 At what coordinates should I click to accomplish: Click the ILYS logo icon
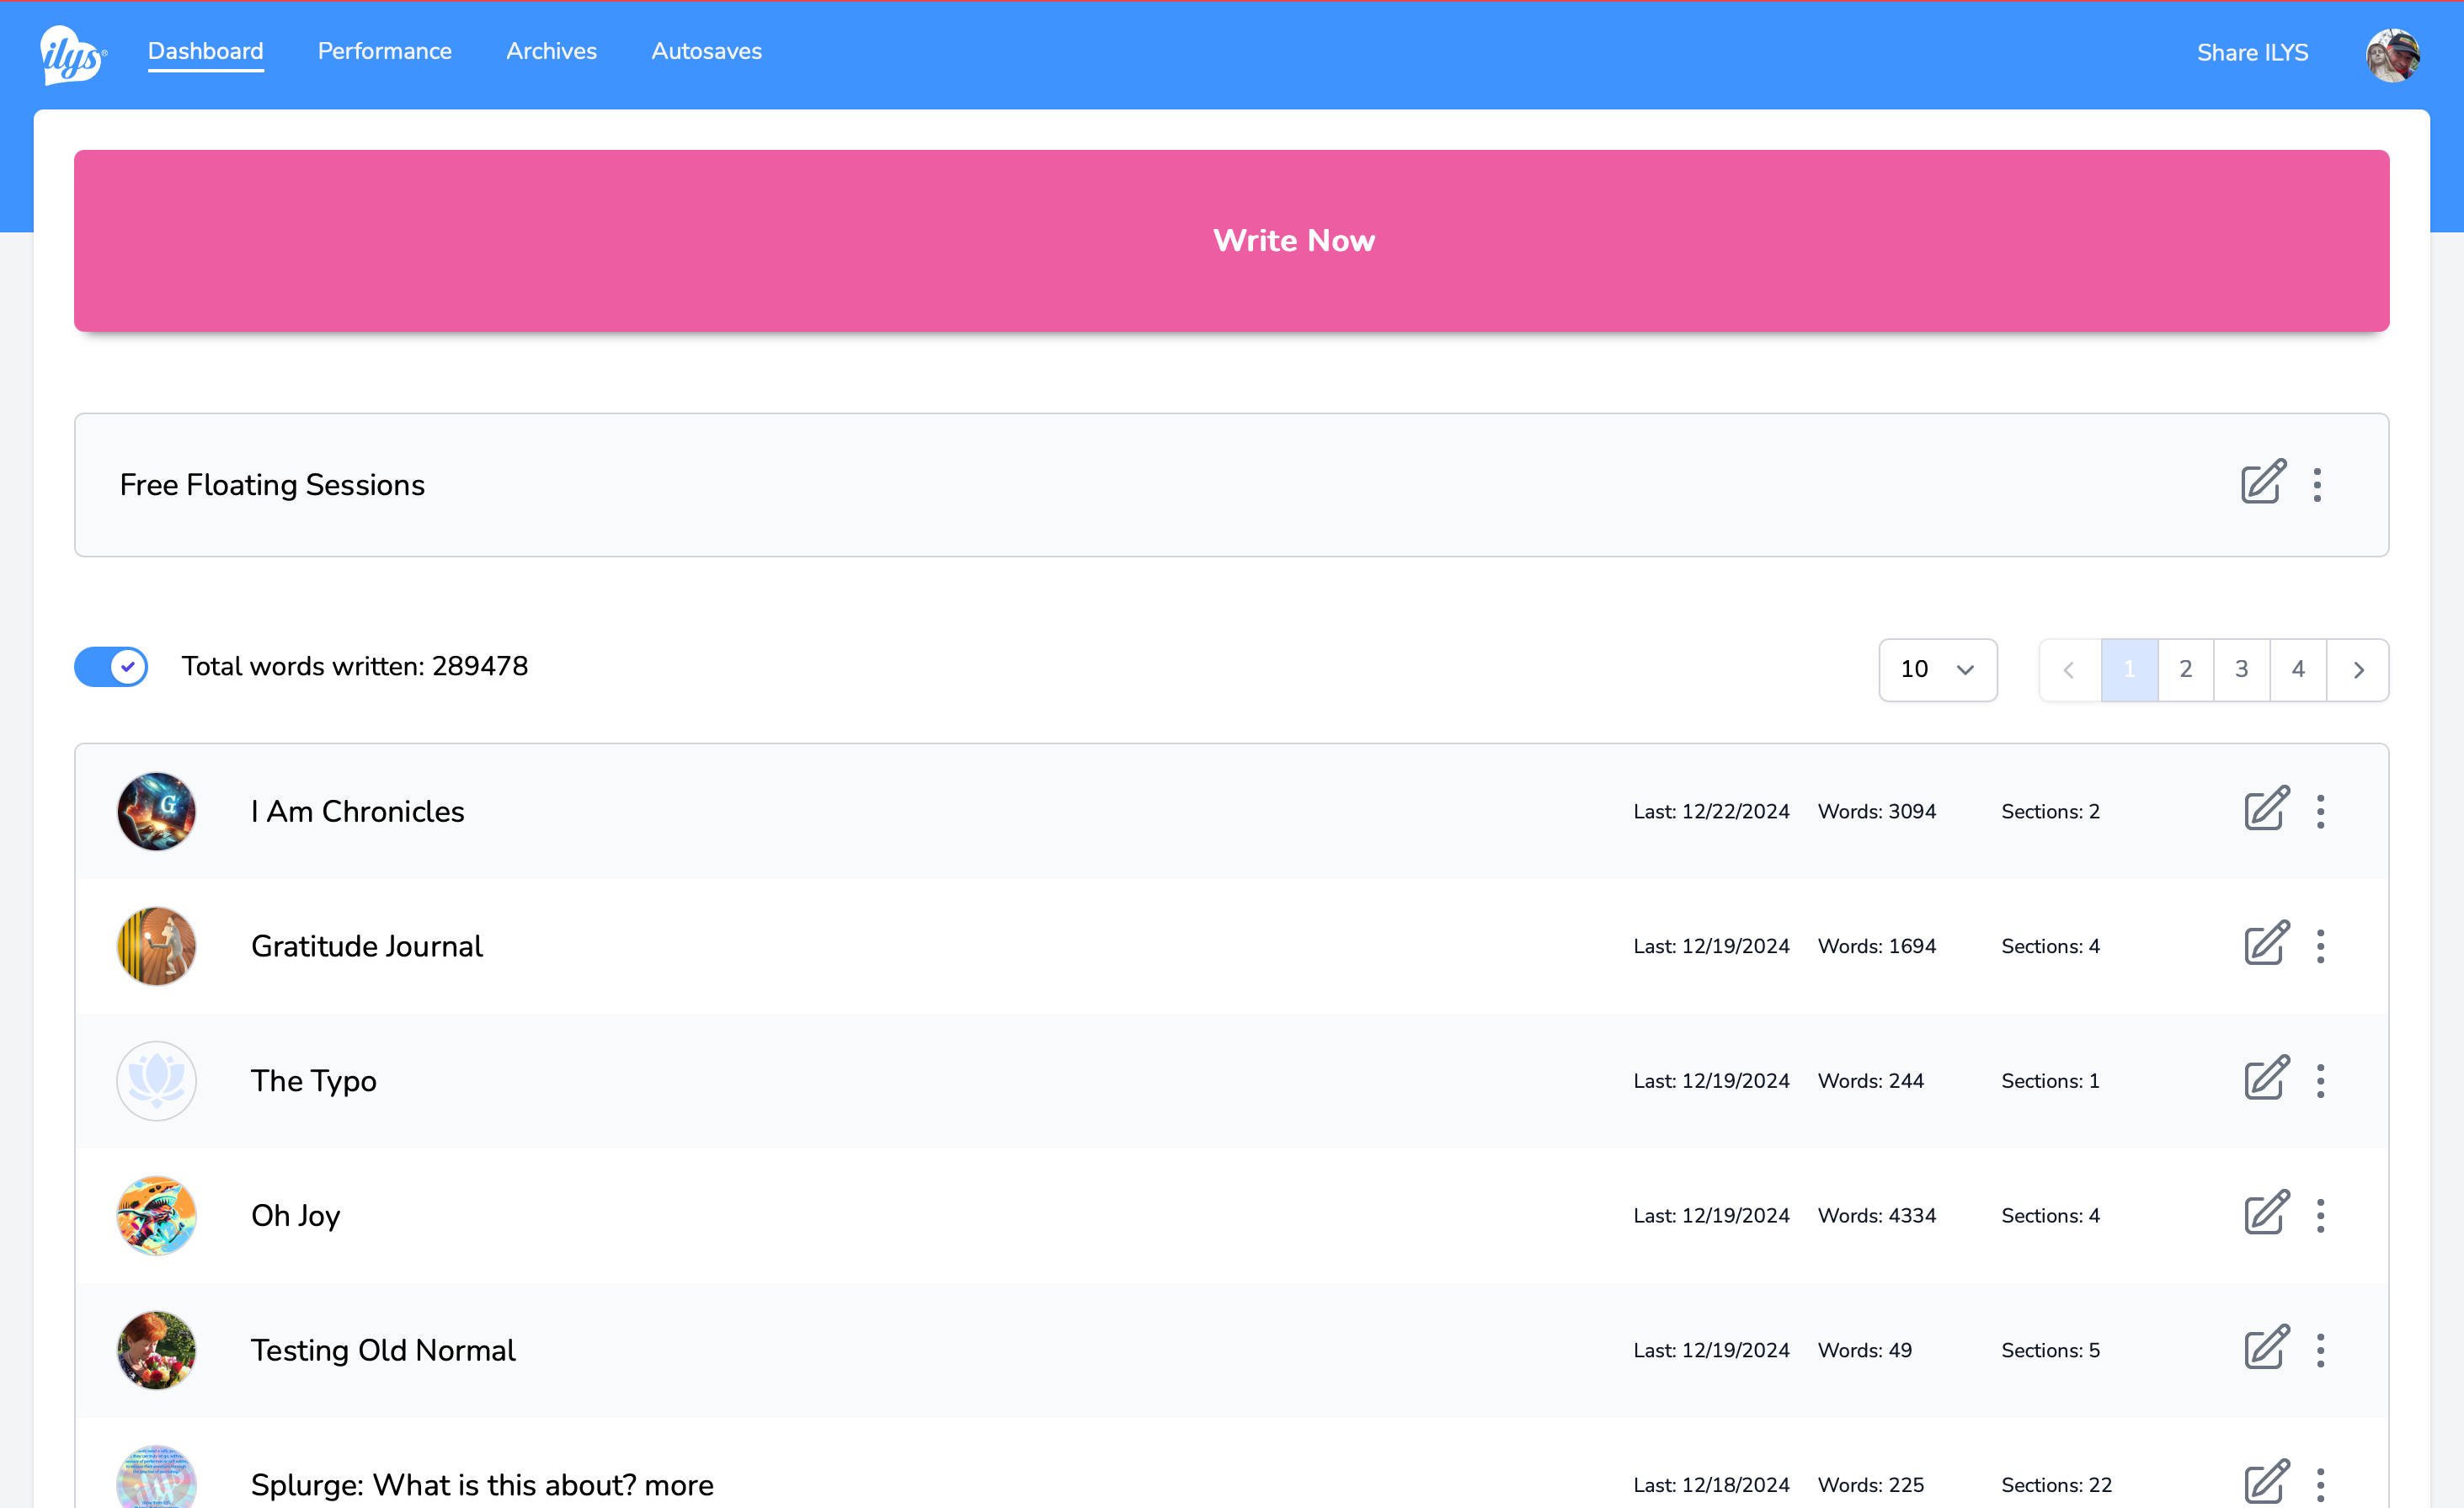tap(72, 55)
